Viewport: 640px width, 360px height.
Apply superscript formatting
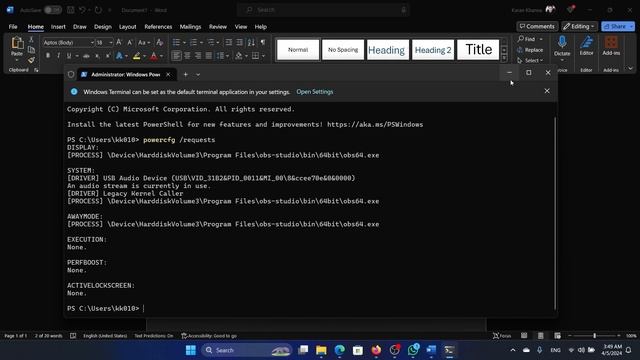[x=107, y=56]
